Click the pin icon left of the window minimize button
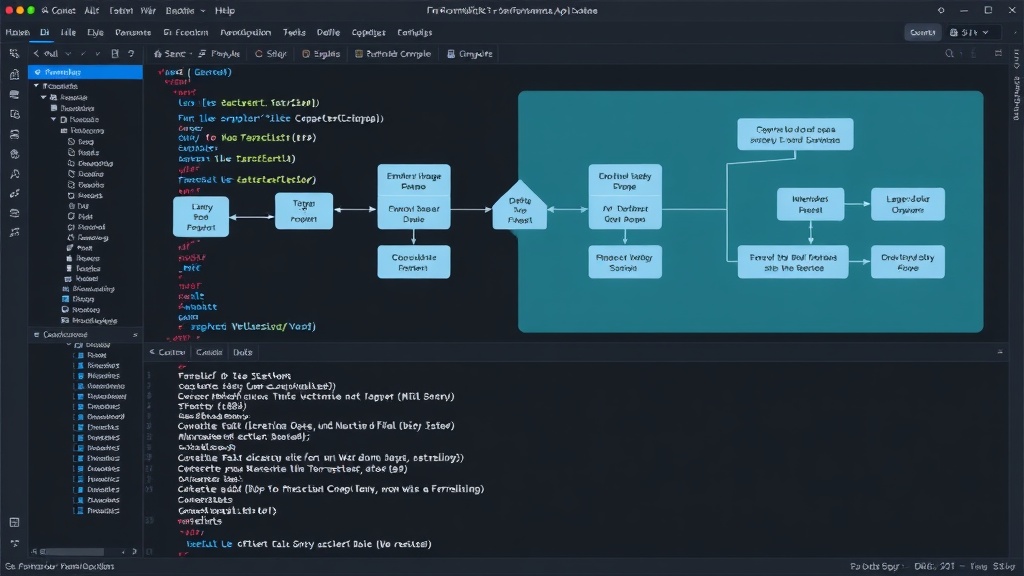This screenshot has width=1024, height=576. click(x=940, y=10)
